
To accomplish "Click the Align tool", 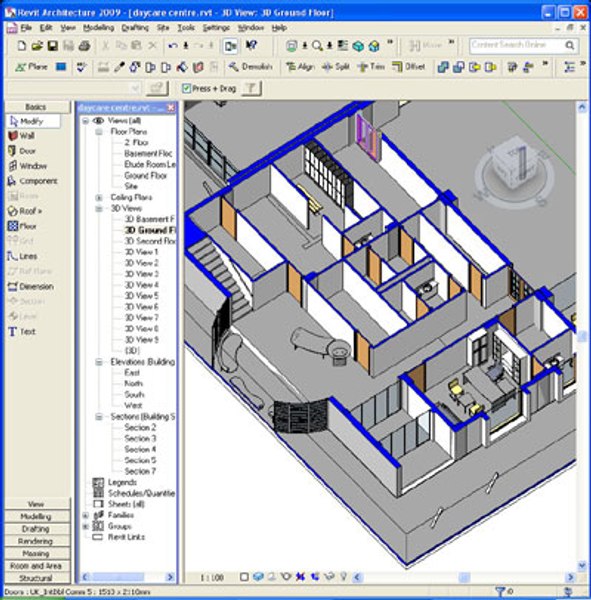I will 300,67.
